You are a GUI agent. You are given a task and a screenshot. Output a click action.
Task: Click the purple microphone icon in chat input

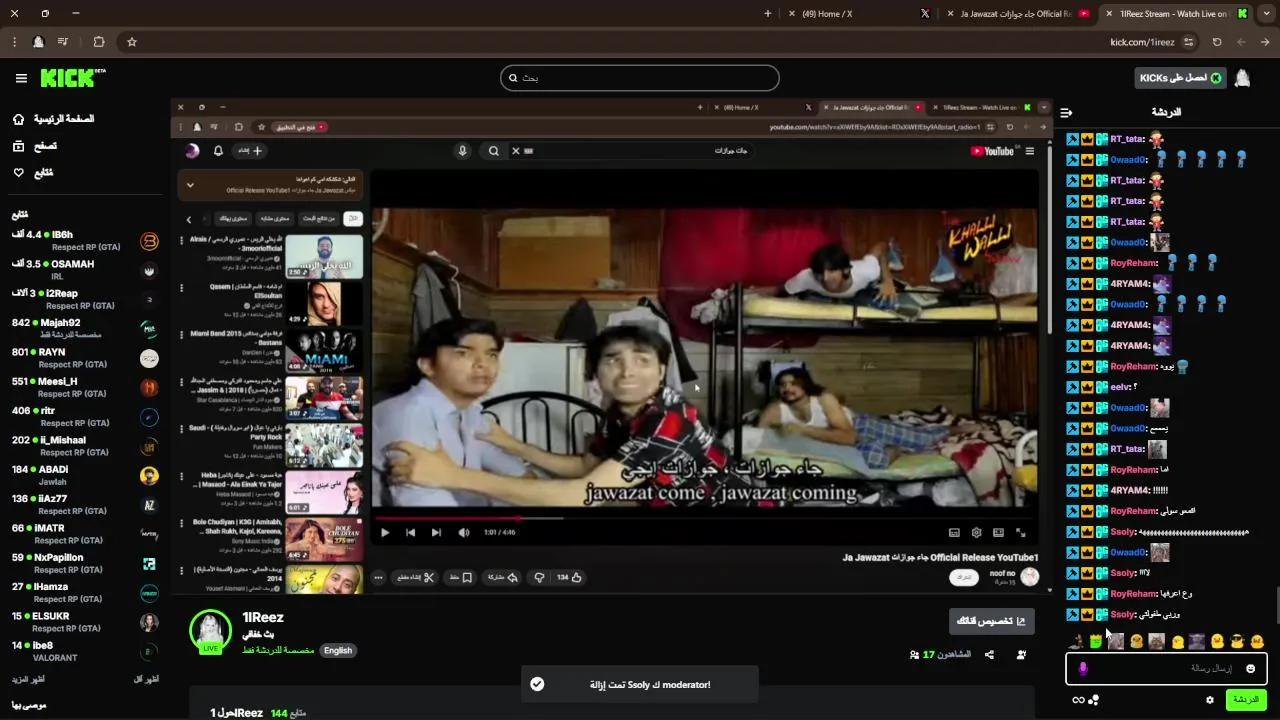1082,668
